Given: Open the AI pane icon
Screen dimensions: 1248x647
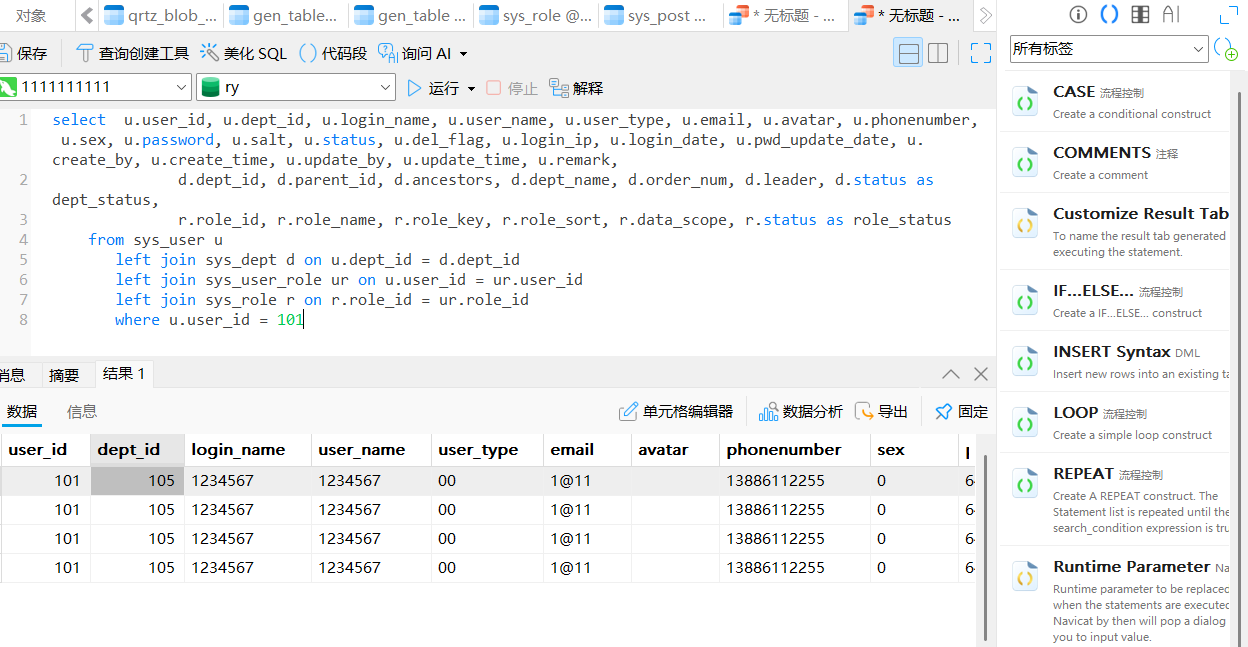Looking at the screenshot, I should (x=1171, y=15).
